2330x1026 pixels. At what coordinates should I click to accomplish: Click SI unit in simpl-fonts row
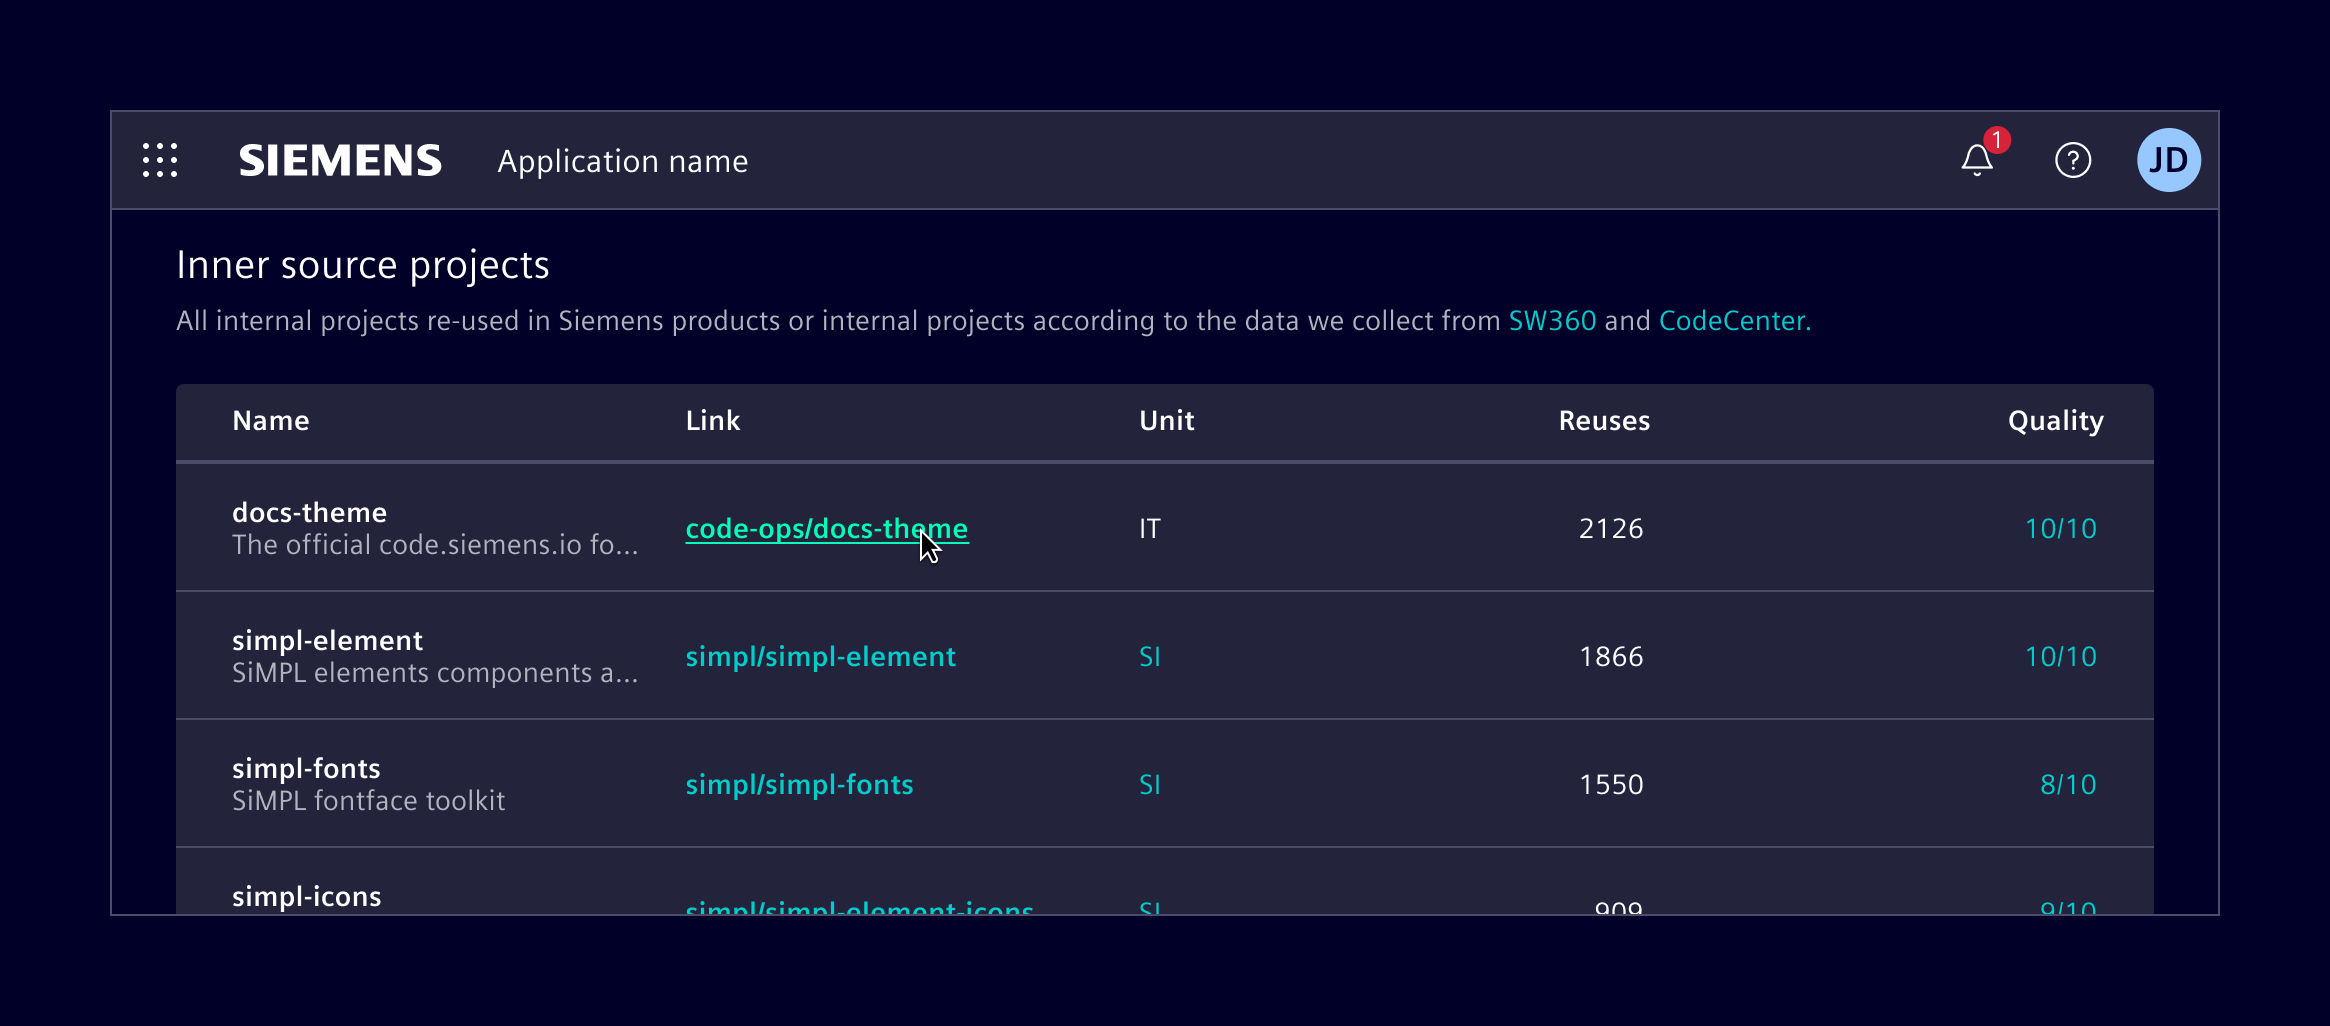point(1150,784)
